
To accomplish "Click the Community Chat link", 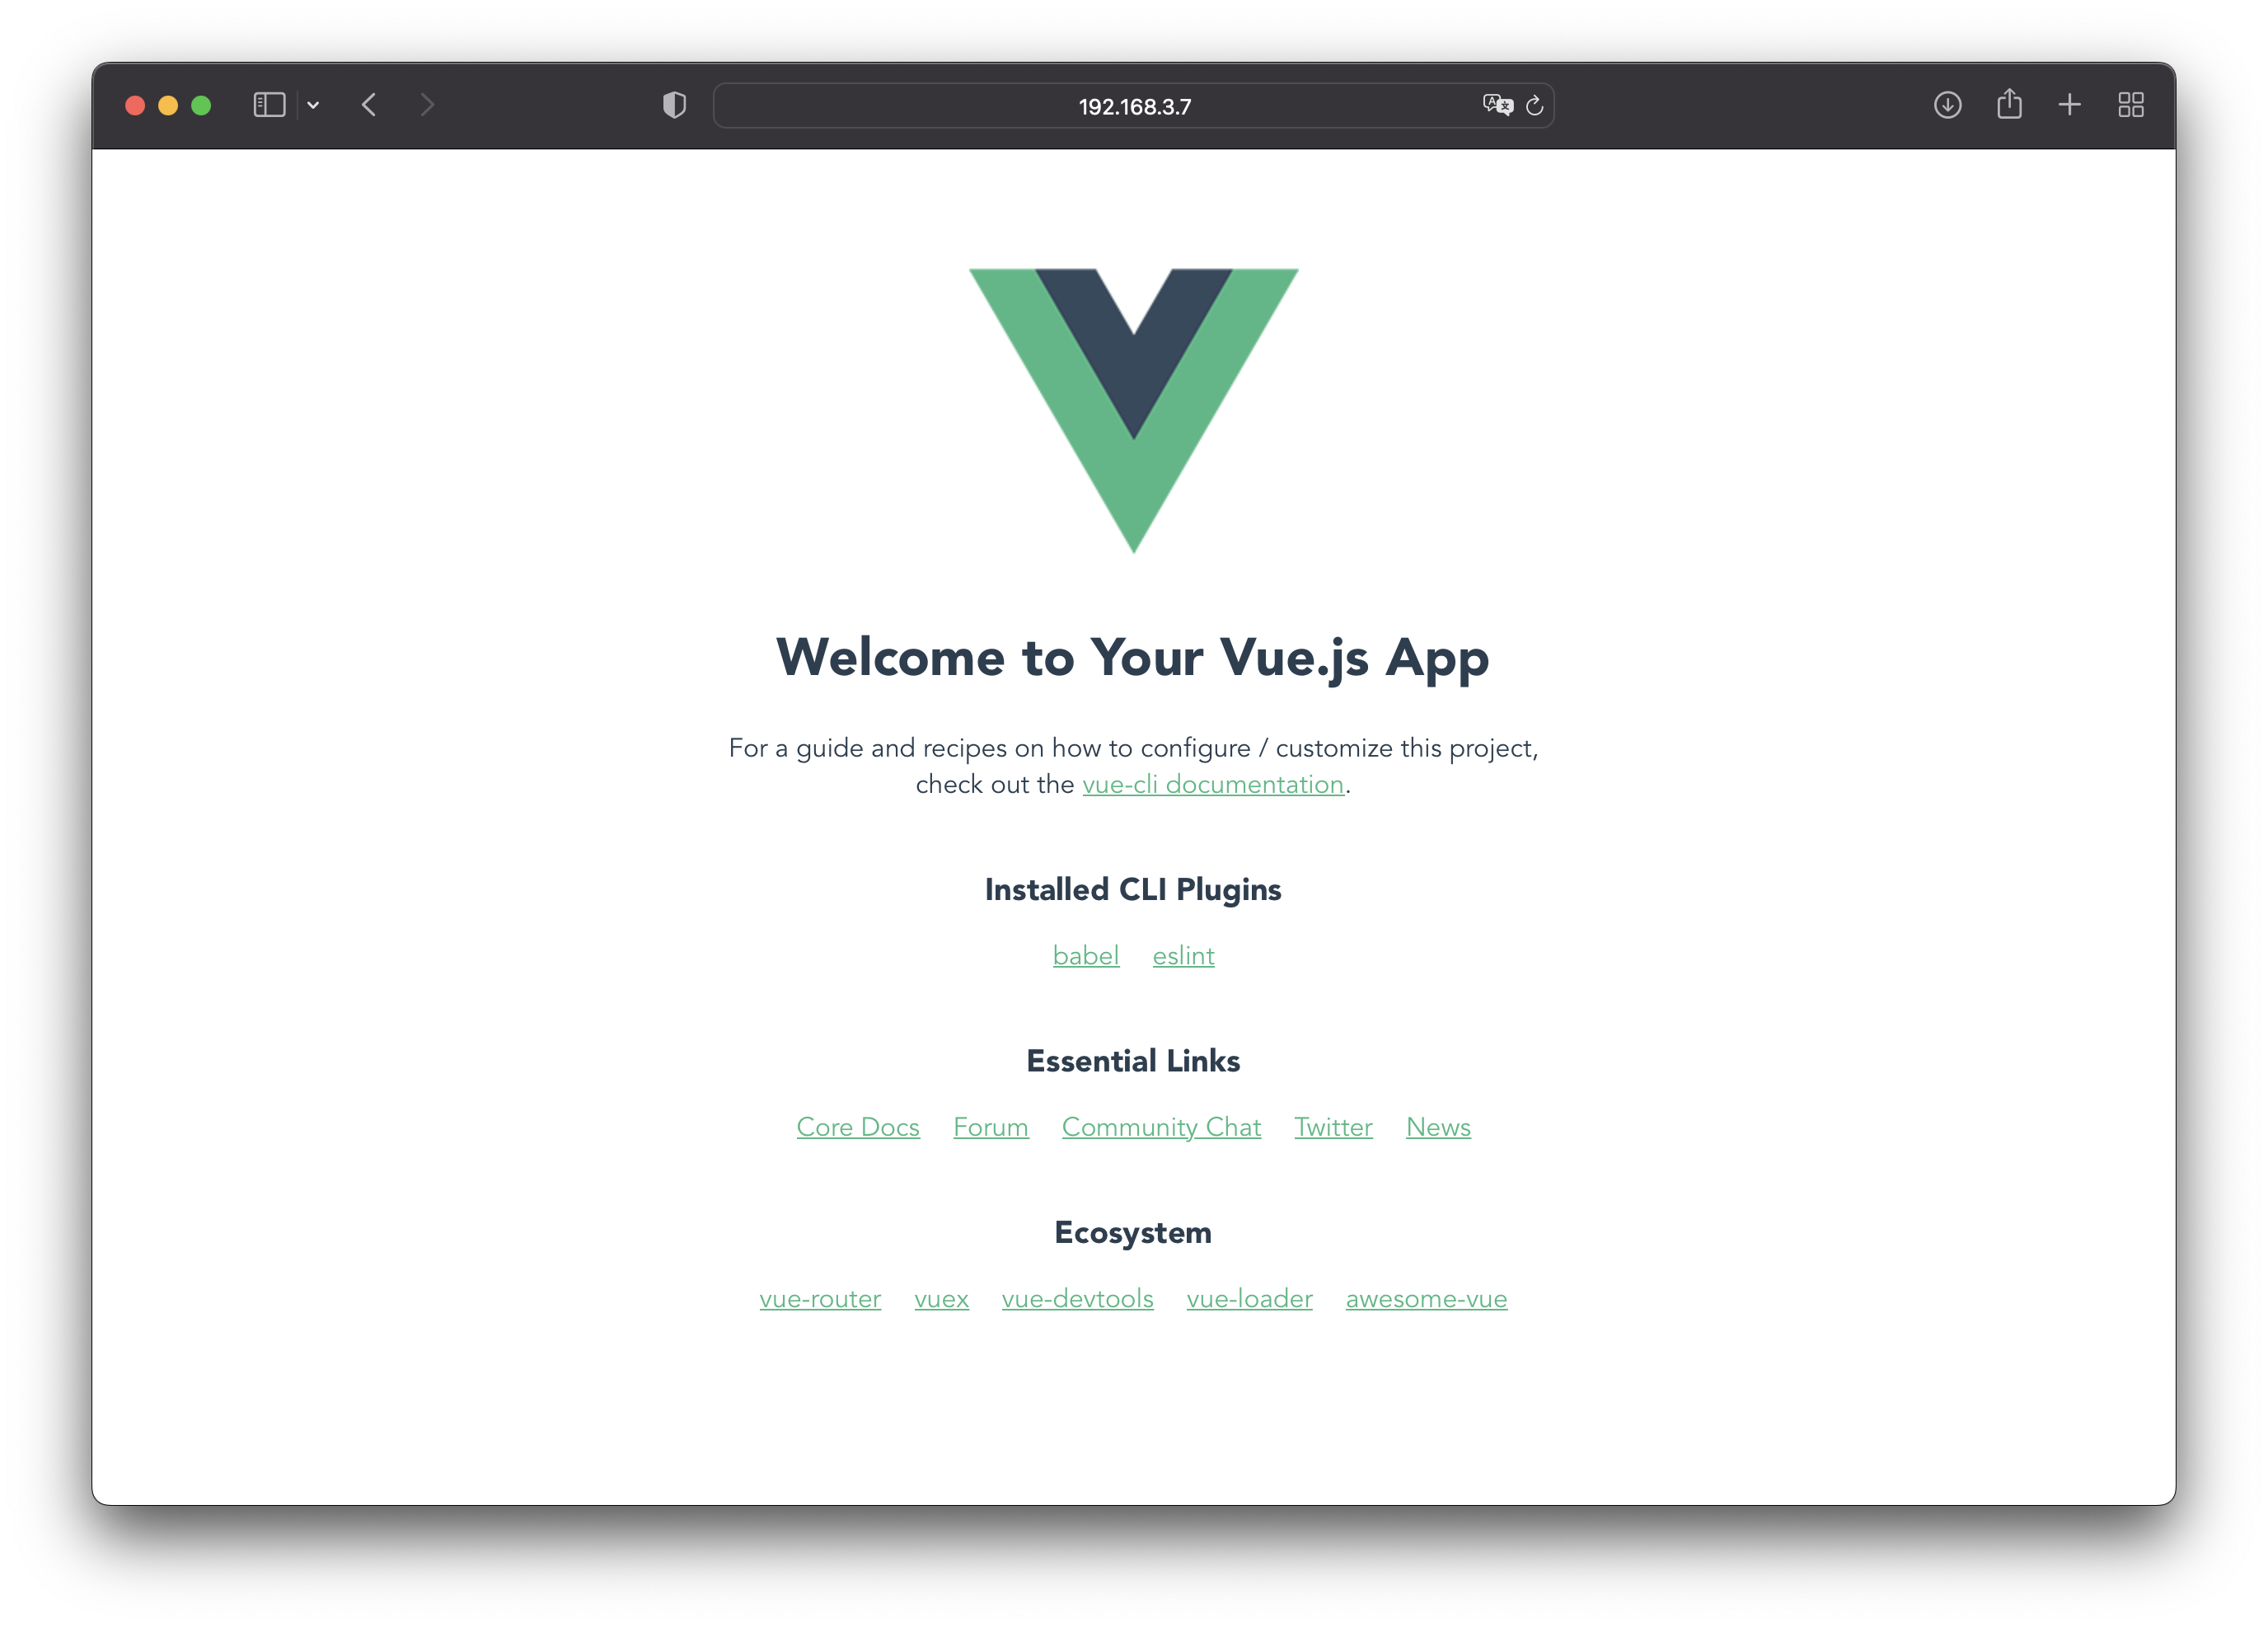I will pos(1160,1127).
